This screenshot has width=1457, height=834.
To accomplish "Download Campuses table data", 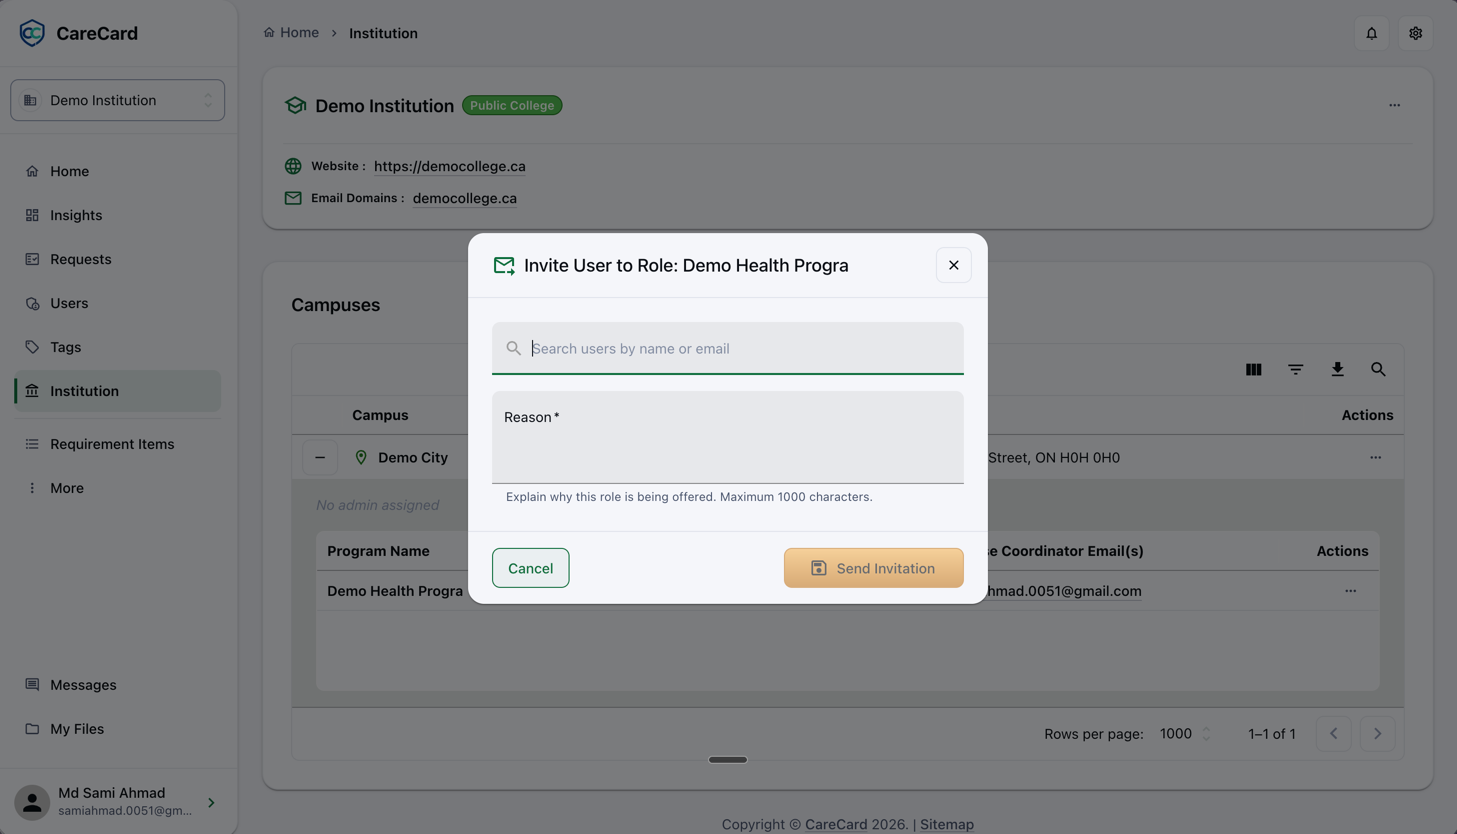I will point(1337,369).
